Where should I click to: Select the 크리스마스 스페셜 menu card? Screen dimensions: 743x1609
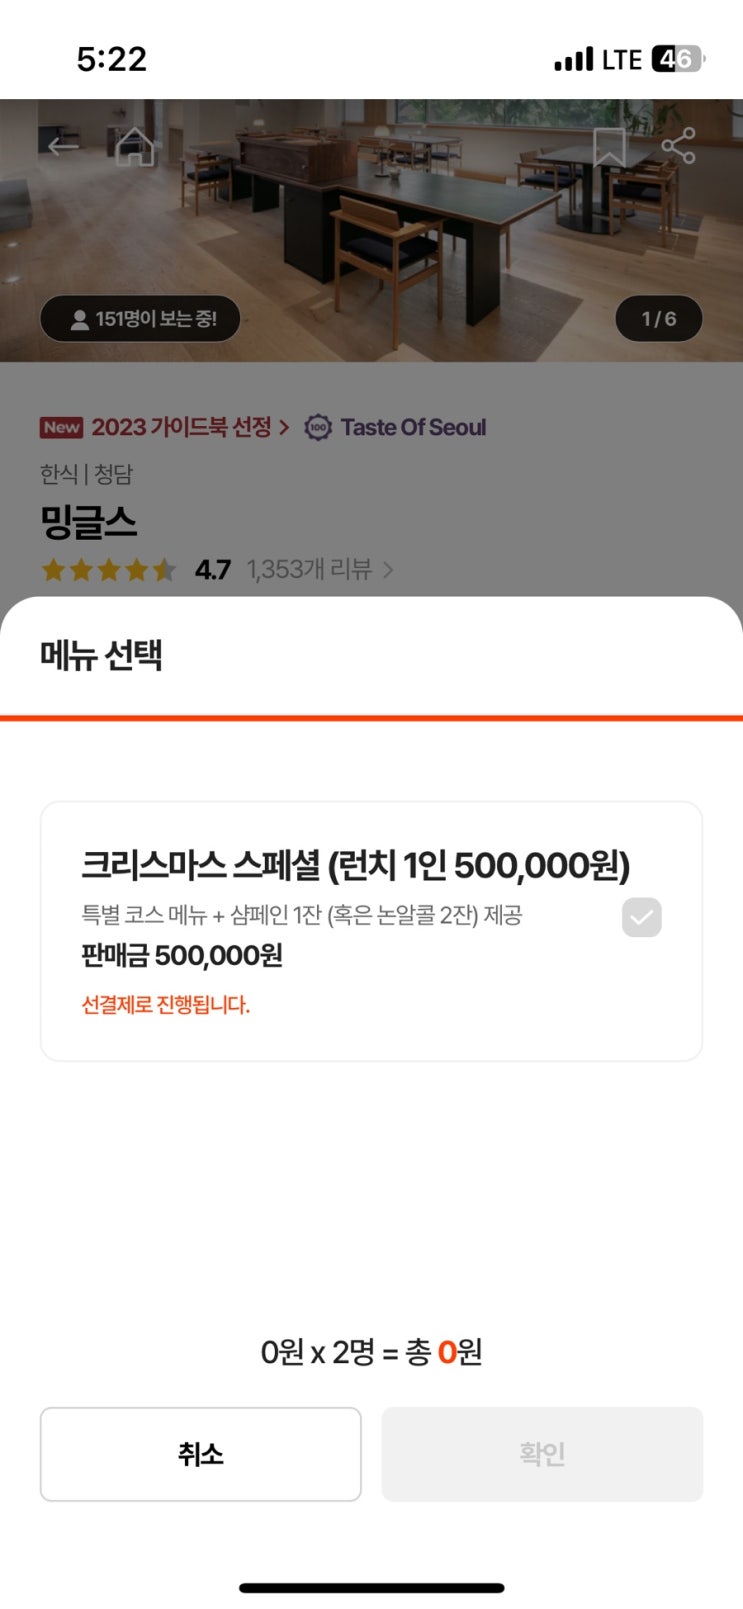[371, 931]
